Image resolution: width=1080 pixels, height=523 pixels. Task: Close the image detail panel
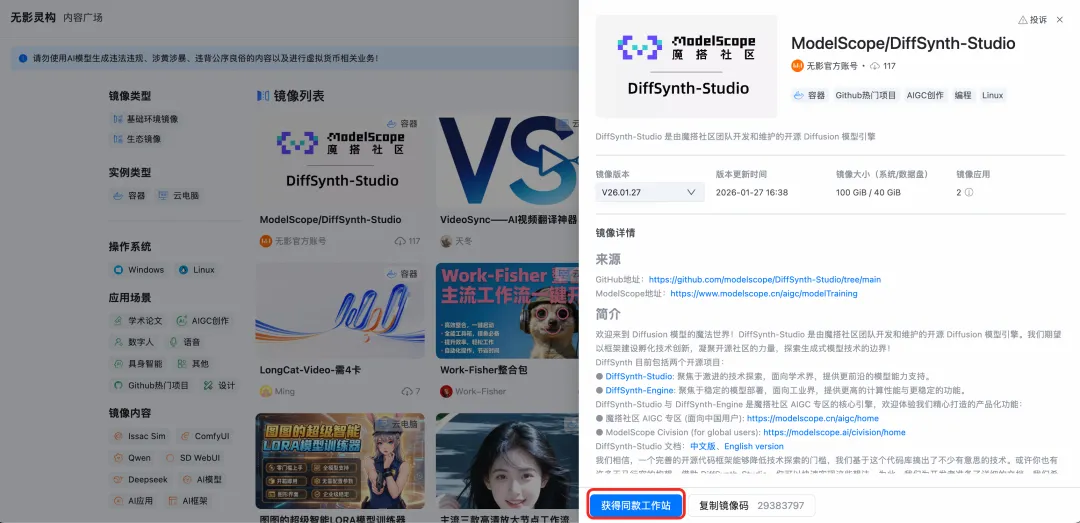(1060, 20)
